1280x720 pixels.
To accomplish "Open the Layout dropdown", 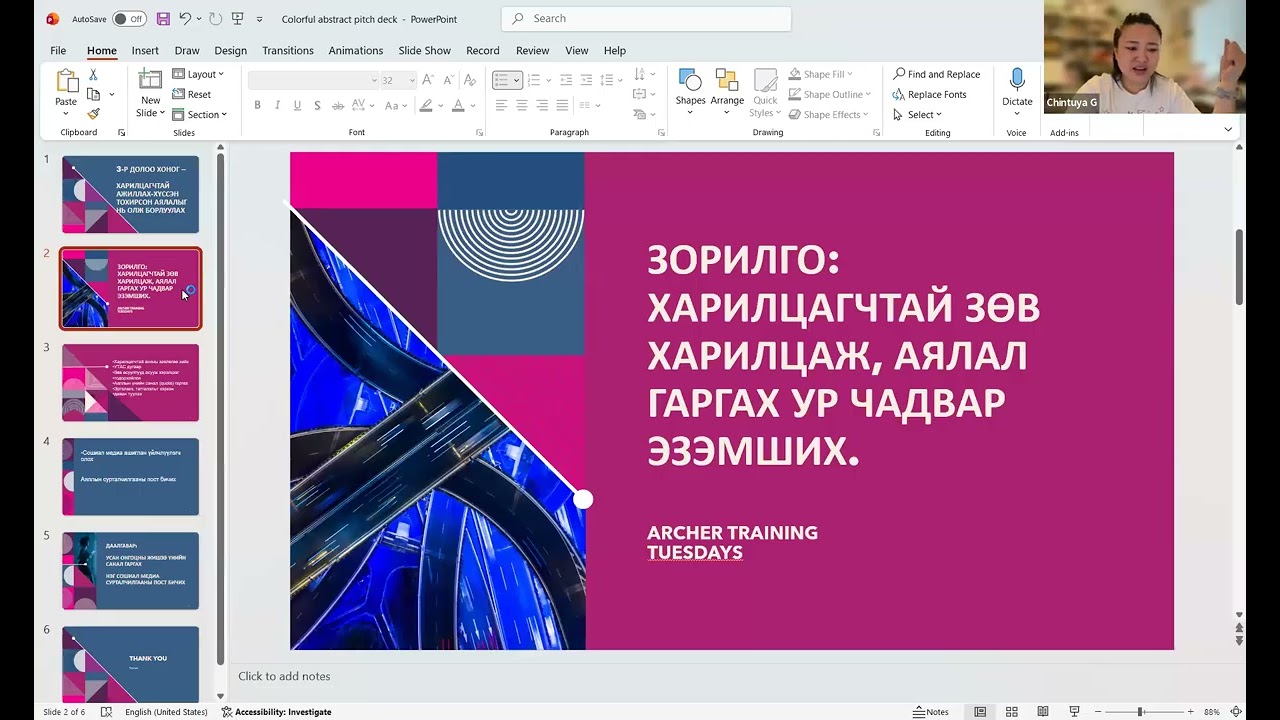I will click(198, 74).
